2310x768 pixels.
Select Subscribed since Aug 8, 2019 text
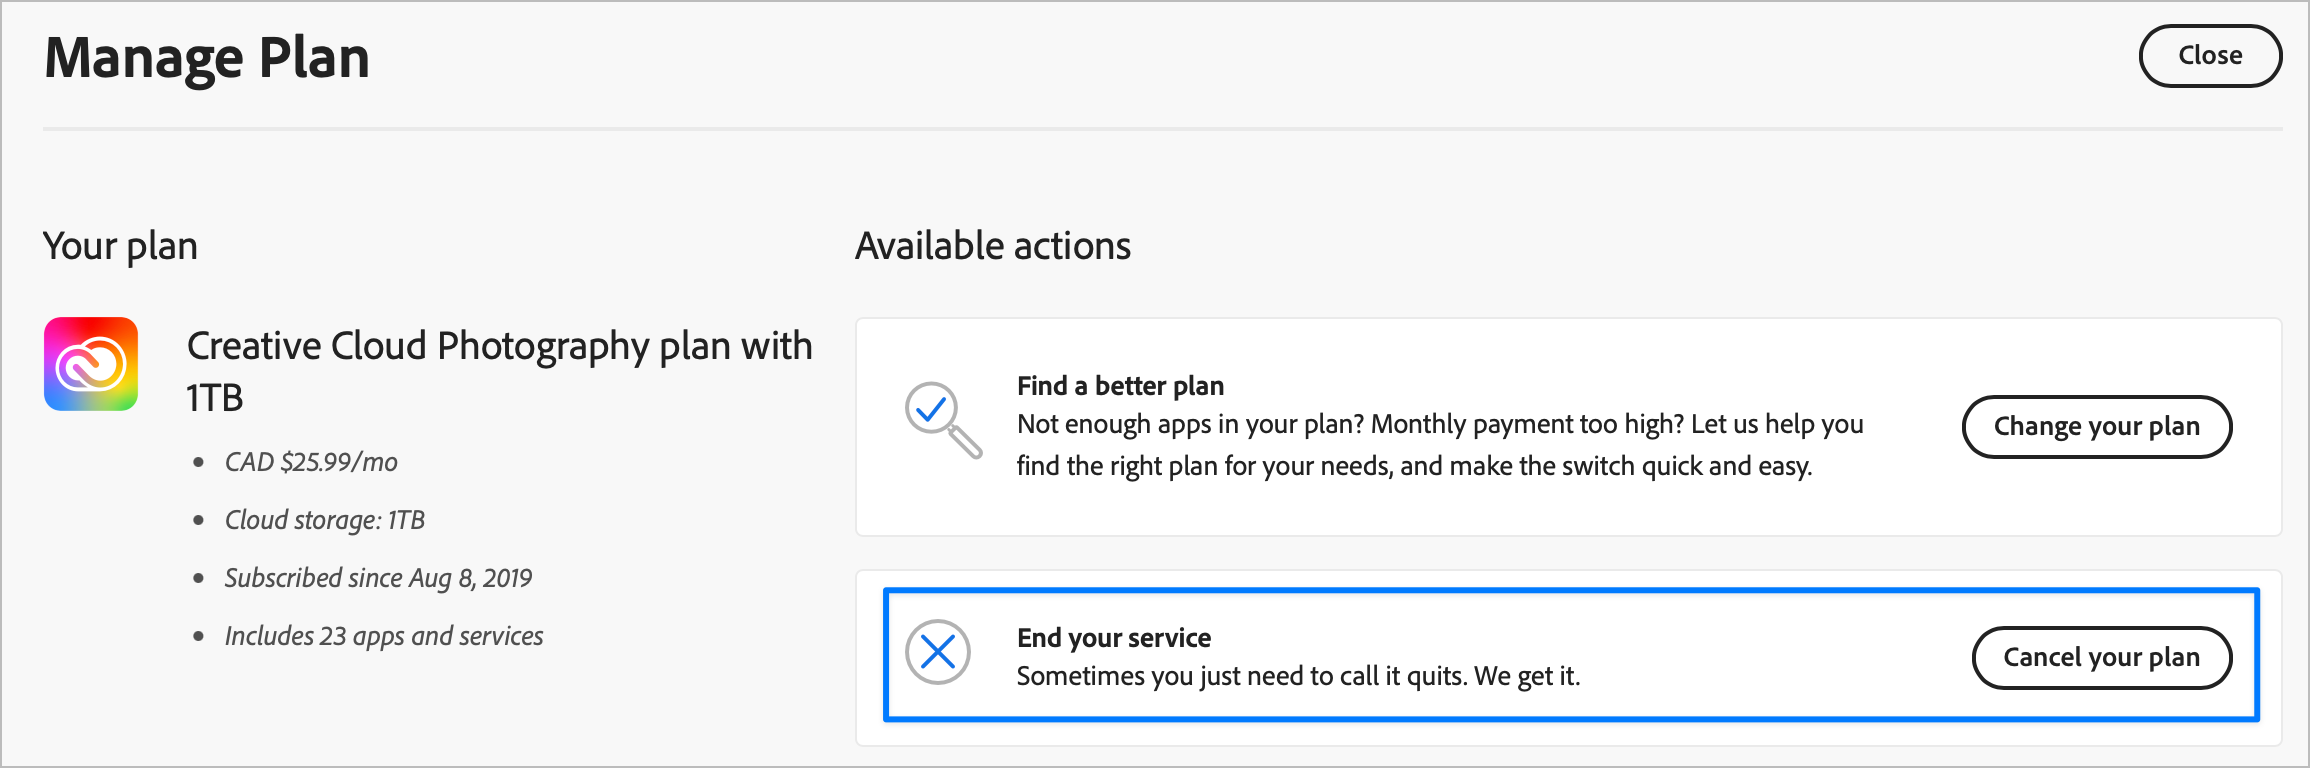(x=379, y=577)
